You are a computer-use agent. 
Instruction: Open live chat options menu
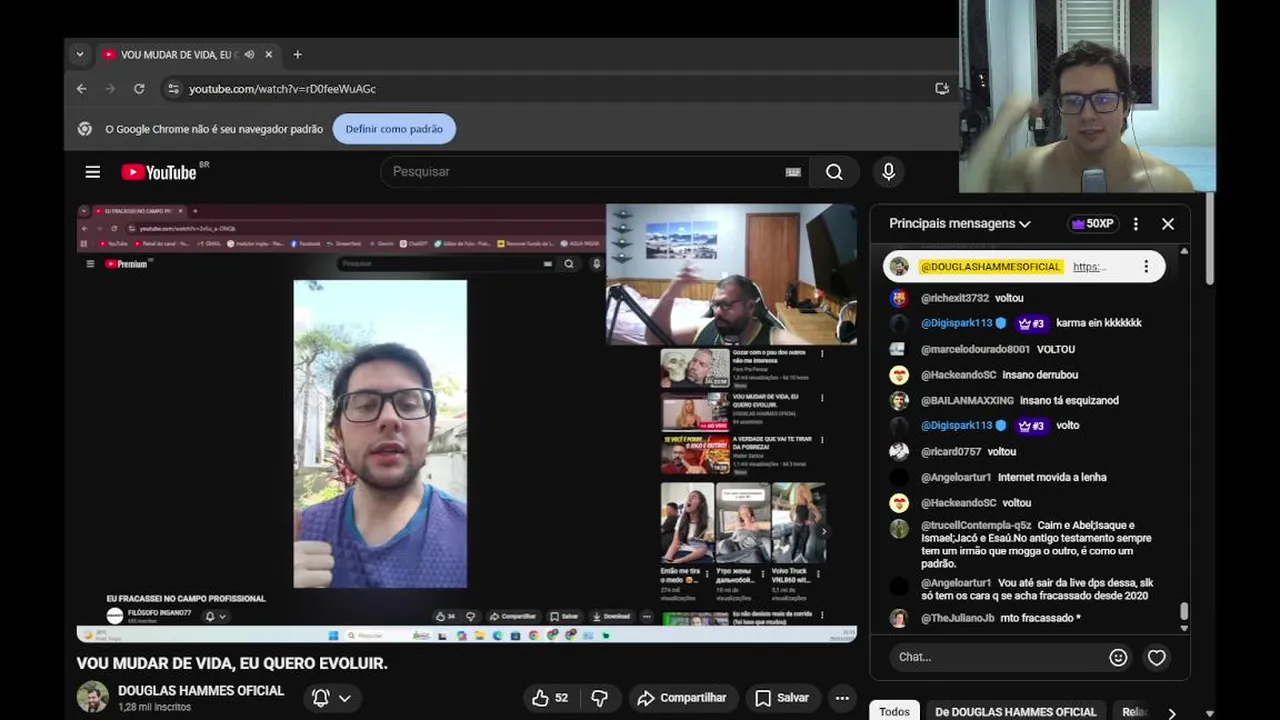[1135, 224]
